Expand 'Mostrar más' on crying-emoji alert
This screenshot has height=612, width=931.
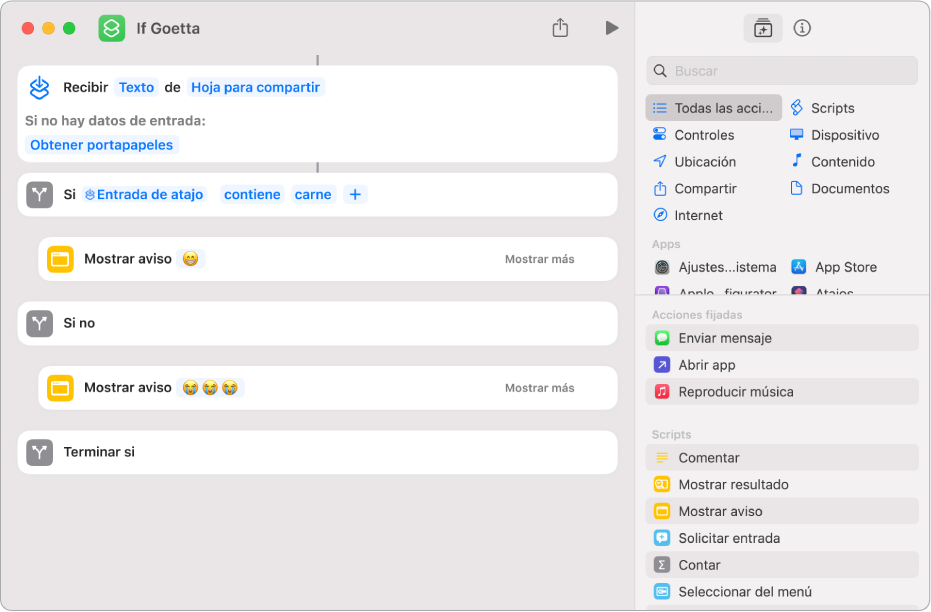click(x=539, y=388)
